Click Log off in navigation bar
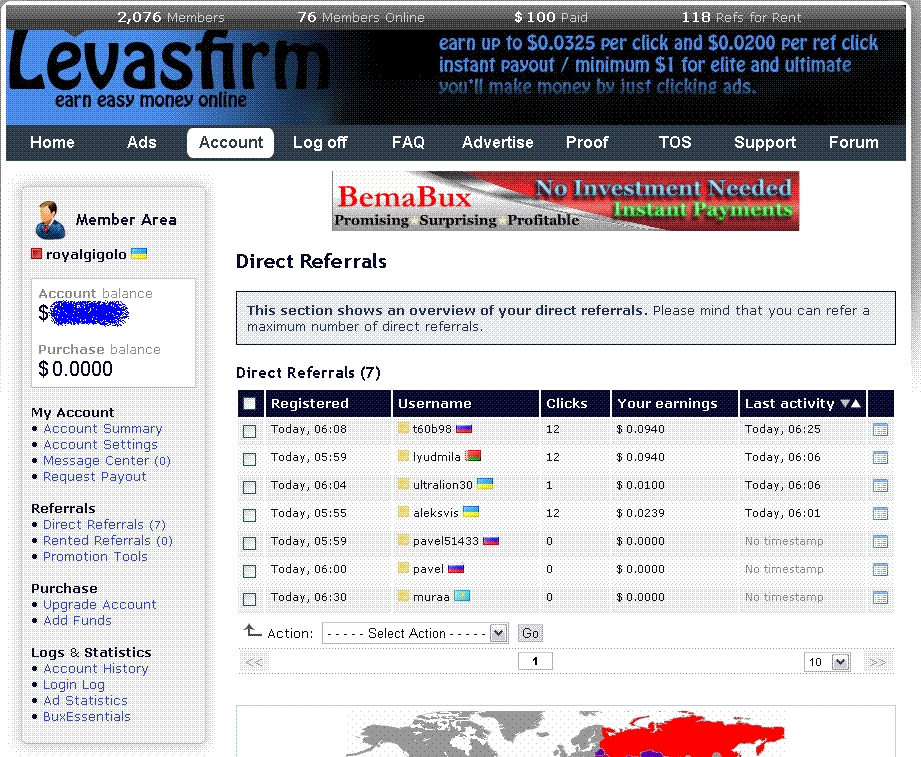Image resolution: width=921 pixels, height=757 pixels. [x=320, y=143]
